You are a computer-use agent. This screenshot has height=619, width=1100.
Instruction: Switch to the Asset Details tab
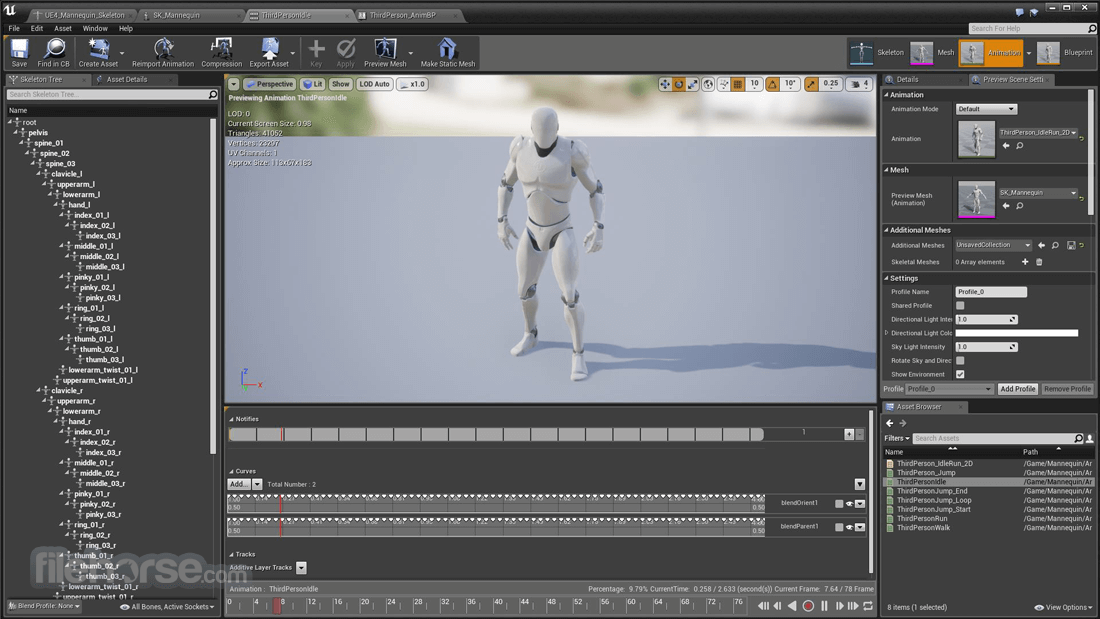click(126, 79)
